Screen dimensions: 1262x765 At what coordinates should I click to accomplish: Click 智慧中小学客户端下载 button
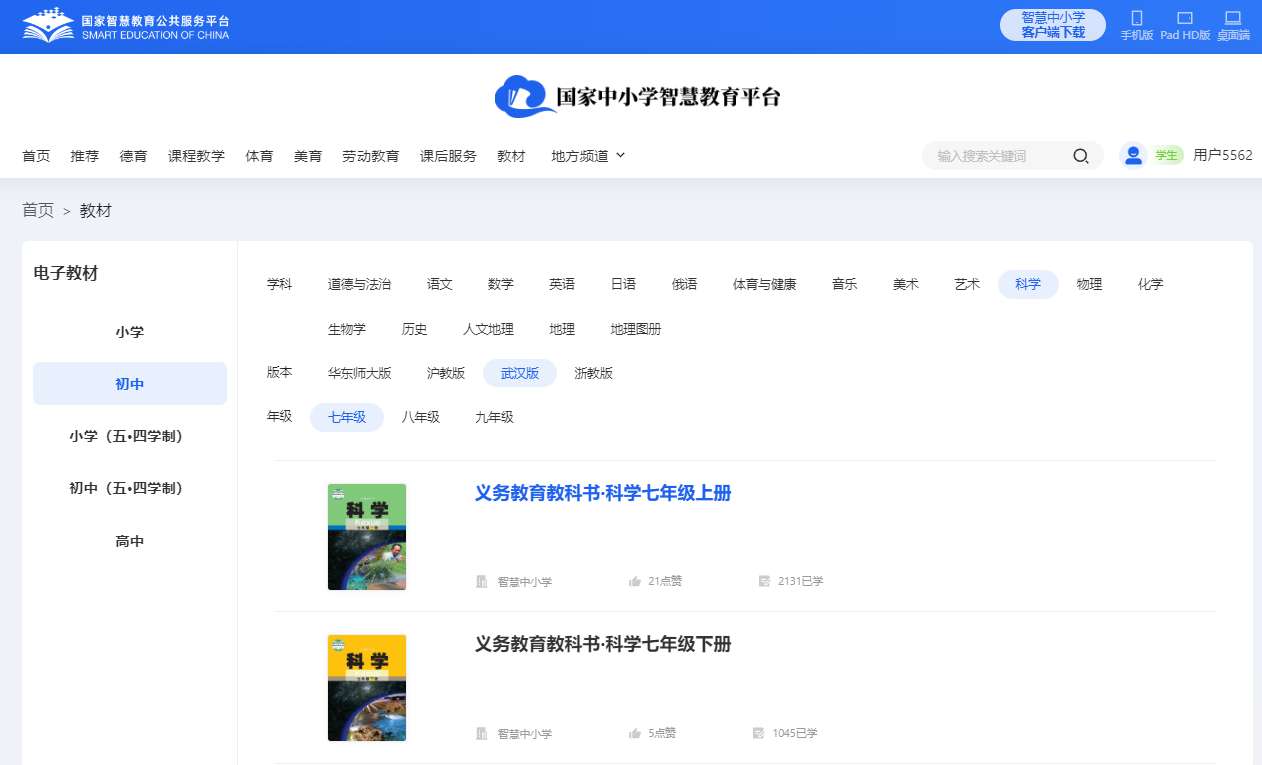(x=1053, y=25)
